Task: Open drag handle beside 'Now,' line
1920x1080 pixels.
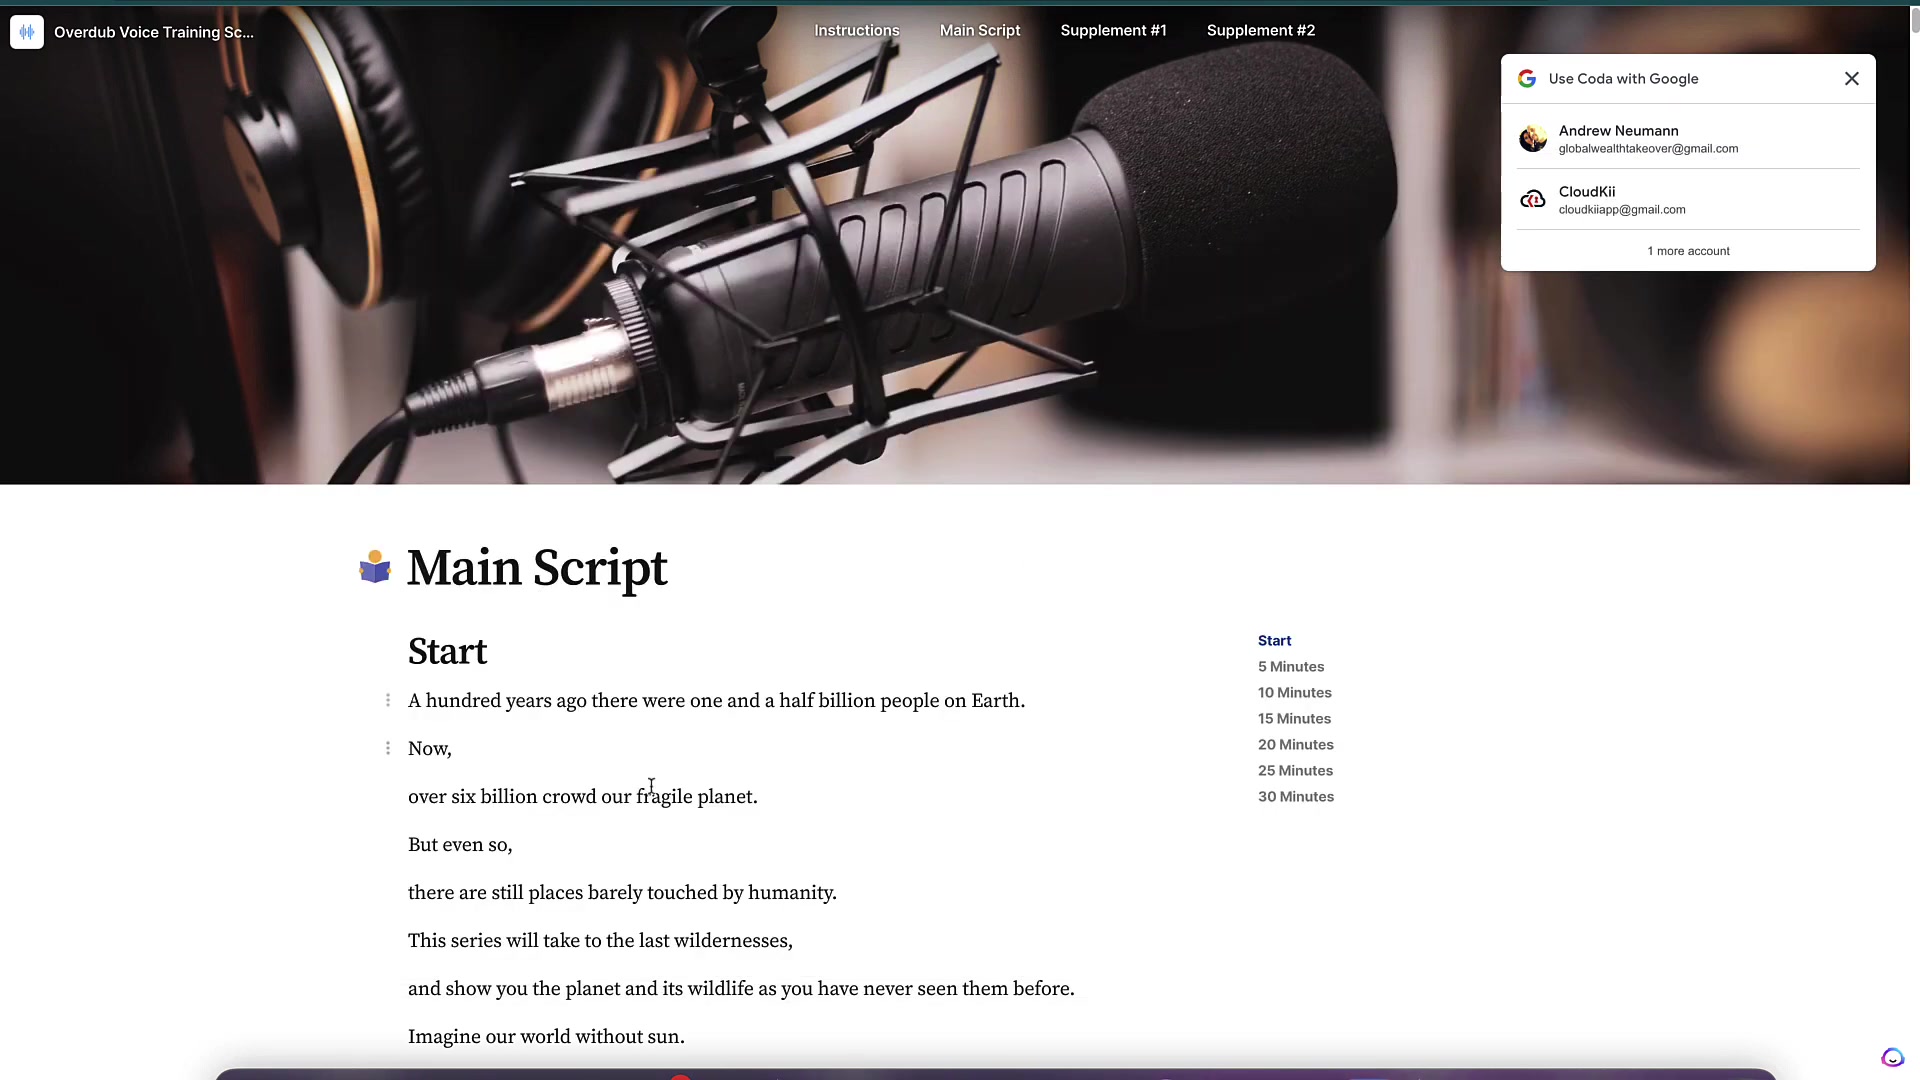Action: 388,748
